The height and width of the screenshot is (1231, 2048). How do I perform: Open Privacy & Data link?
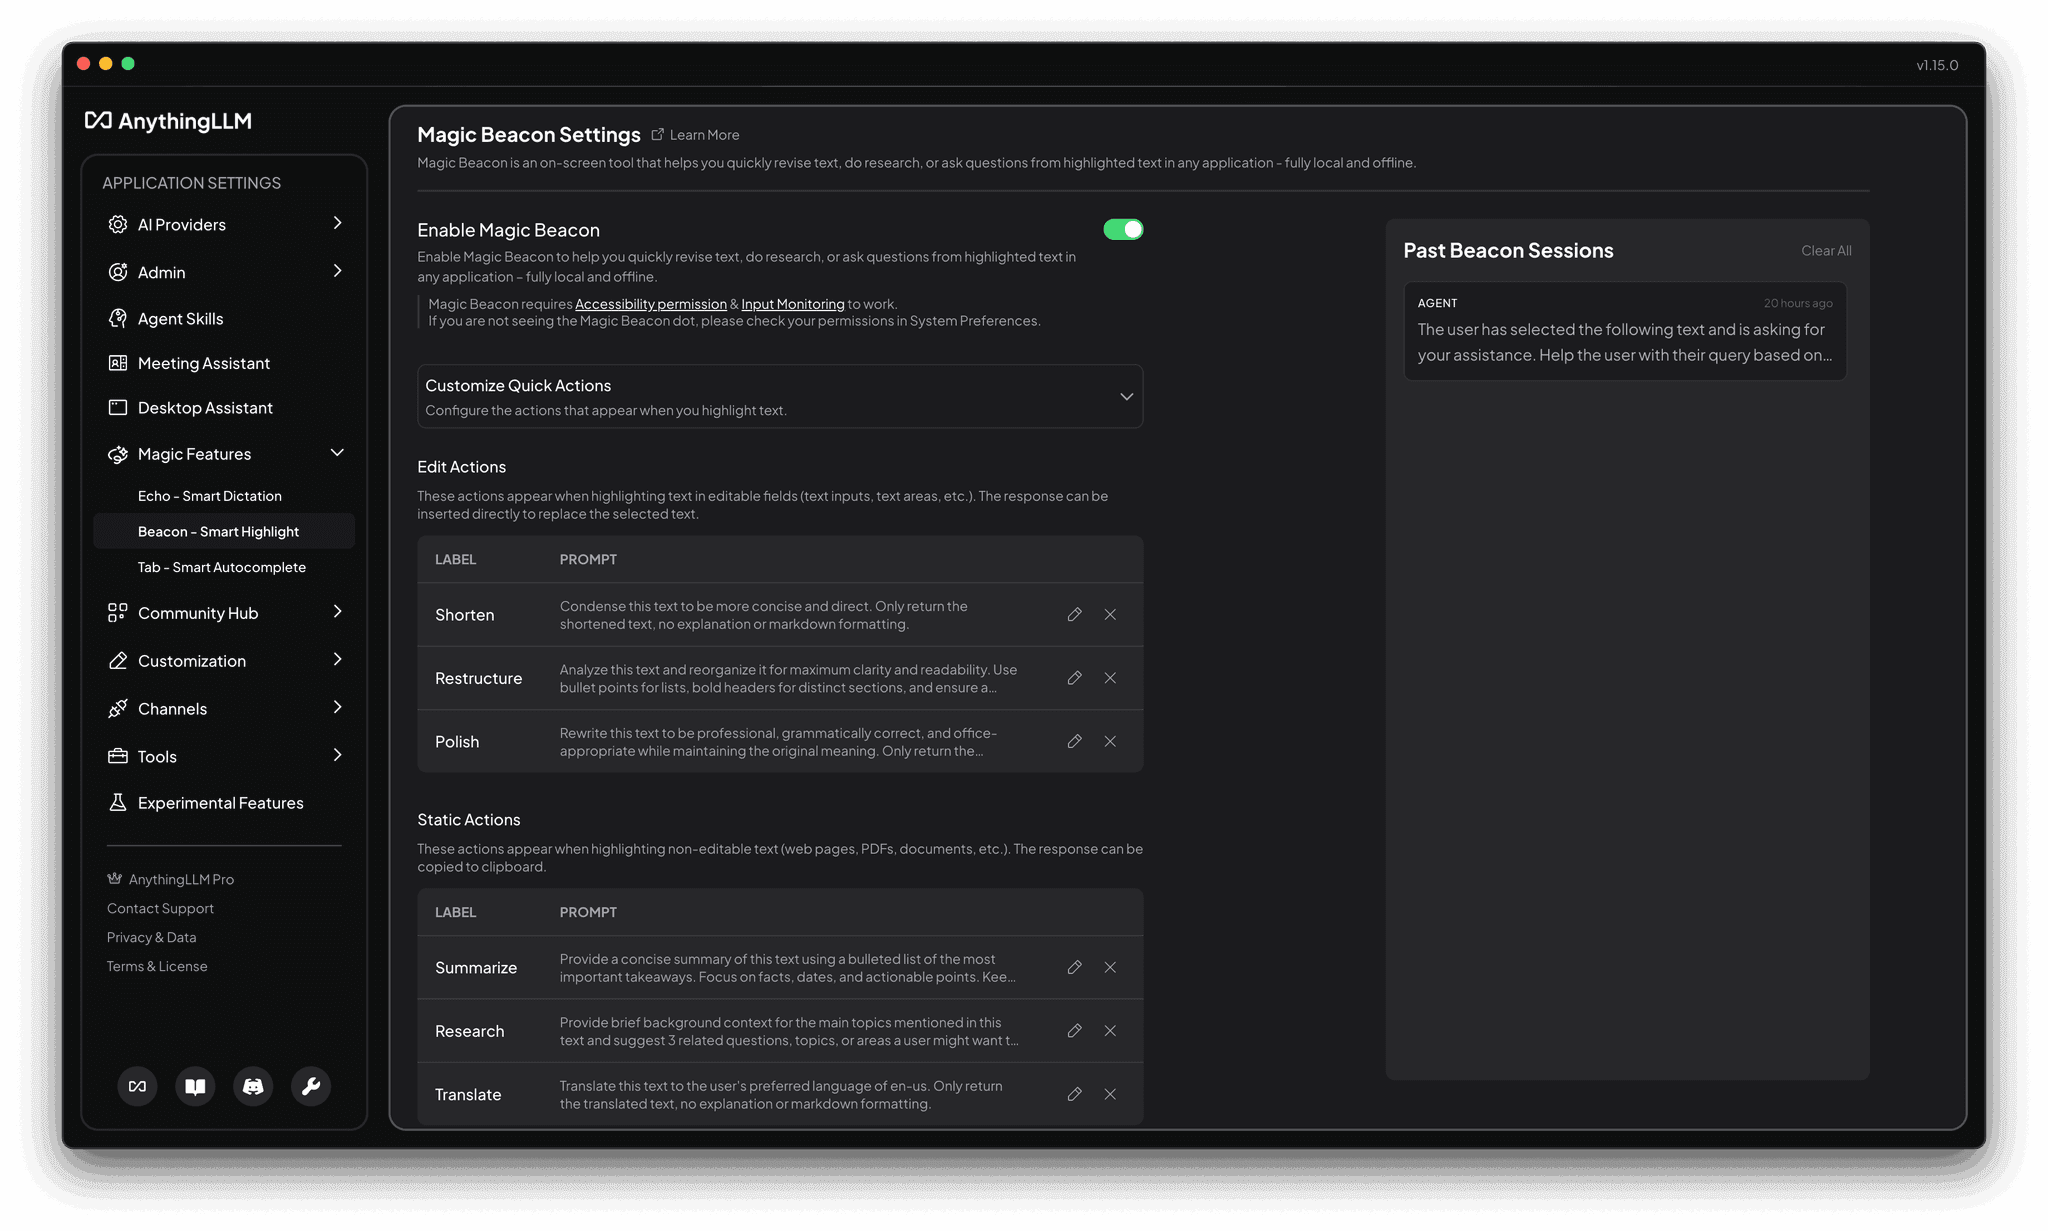pos(152,937)
